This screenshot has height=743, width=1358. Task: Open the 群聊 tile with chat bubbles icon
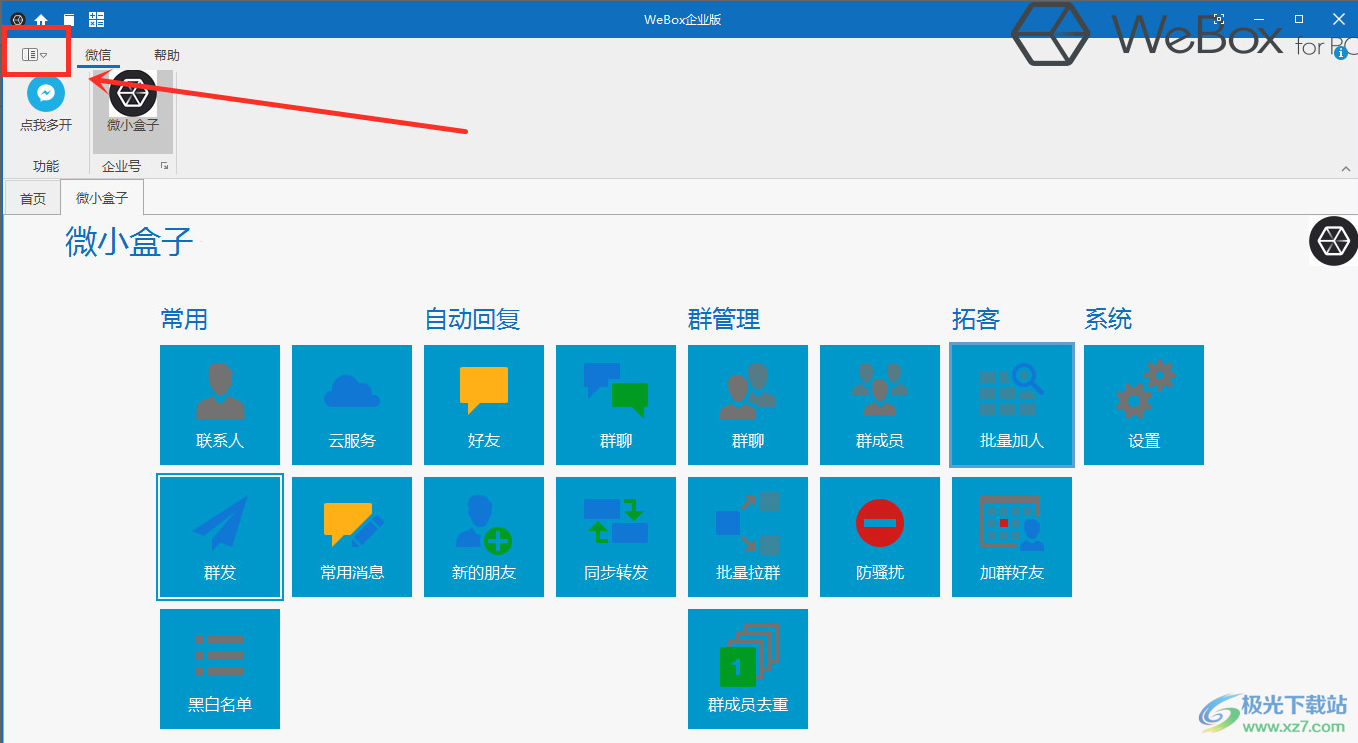616,405
